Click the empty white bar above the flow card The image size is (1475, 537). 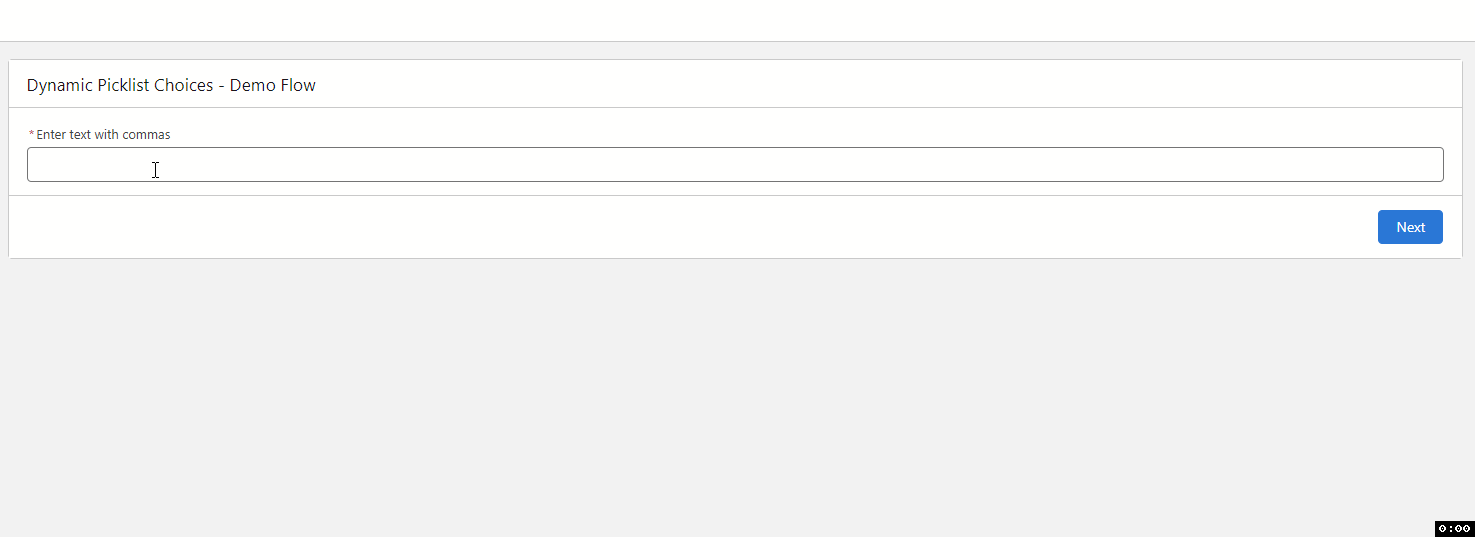coord(737,20)
